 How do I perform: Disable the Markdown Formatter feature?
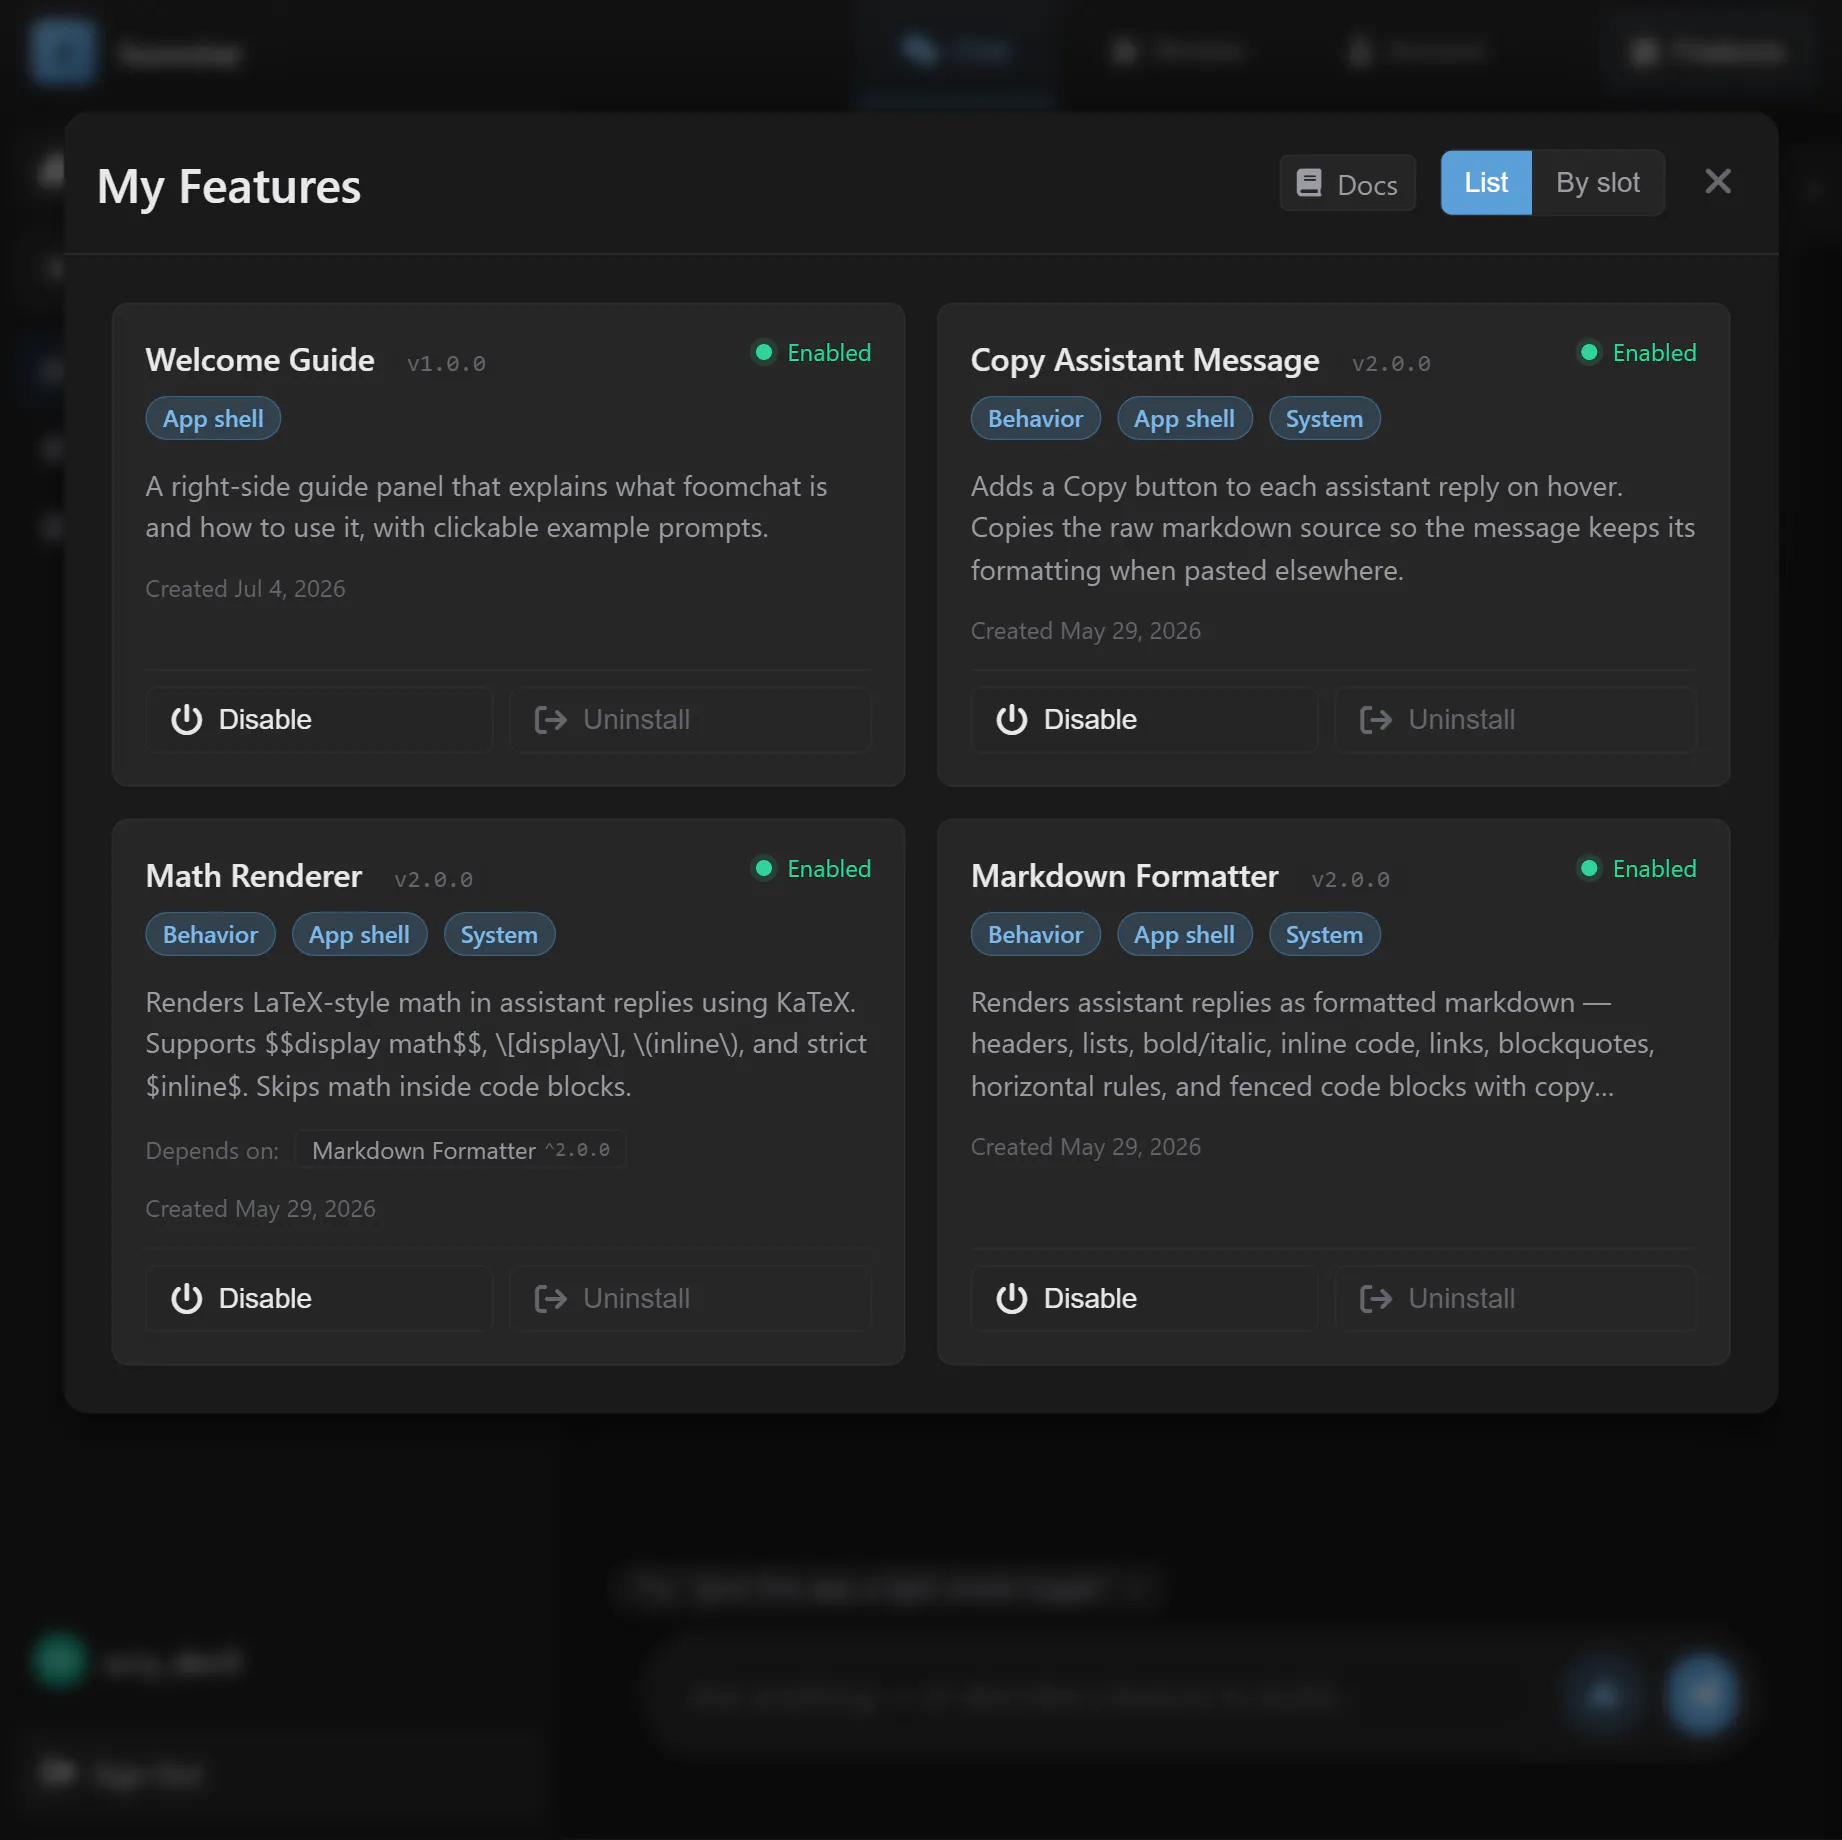point(1144,1299)
